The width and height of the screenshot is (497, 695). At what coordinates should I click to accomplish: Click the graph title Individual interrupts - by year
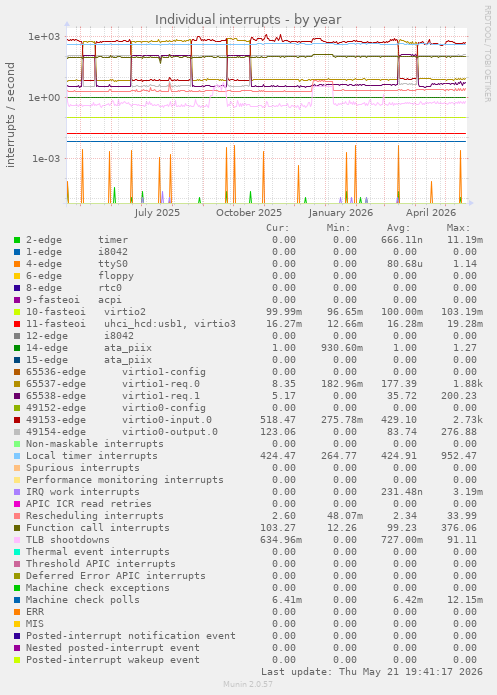pos(248,20)
